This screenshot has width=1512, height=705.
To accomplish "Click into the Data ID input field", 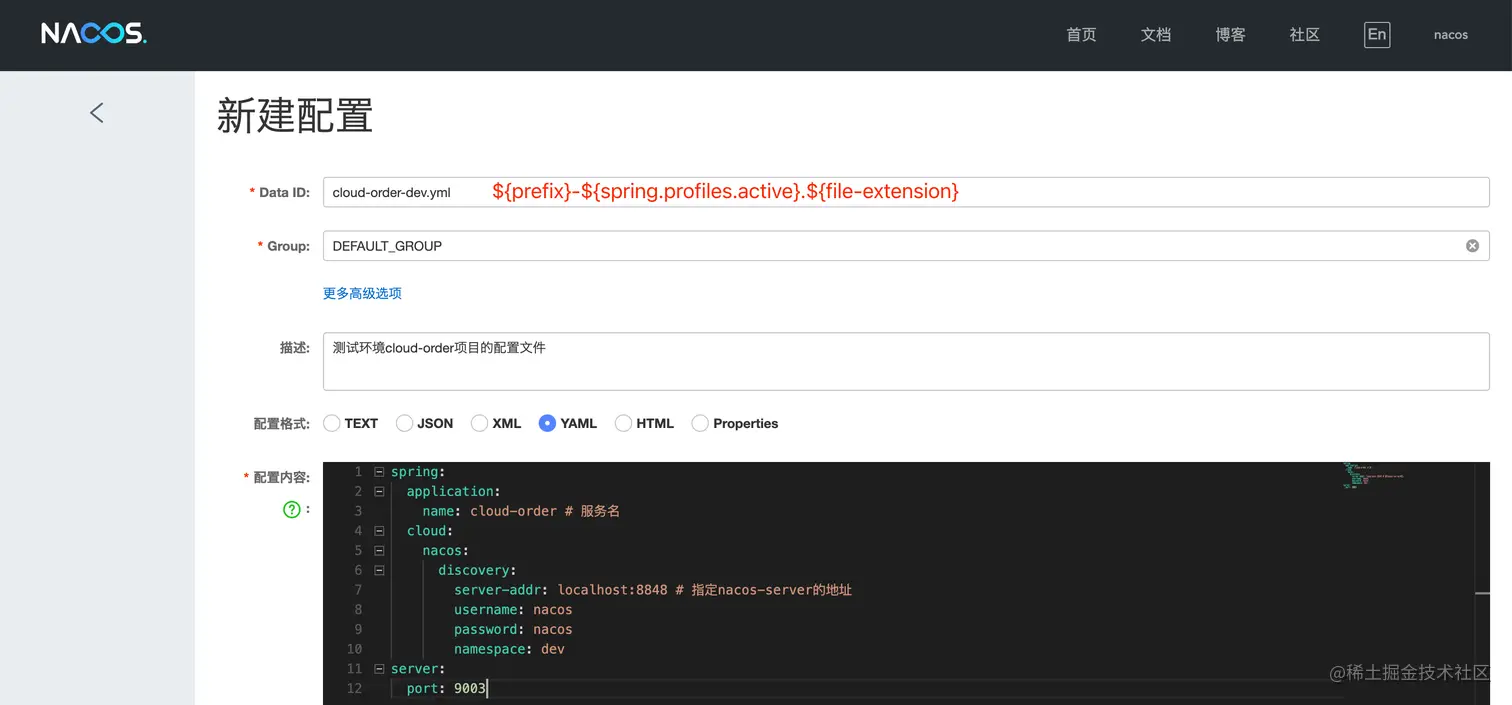I will [906, 192].
